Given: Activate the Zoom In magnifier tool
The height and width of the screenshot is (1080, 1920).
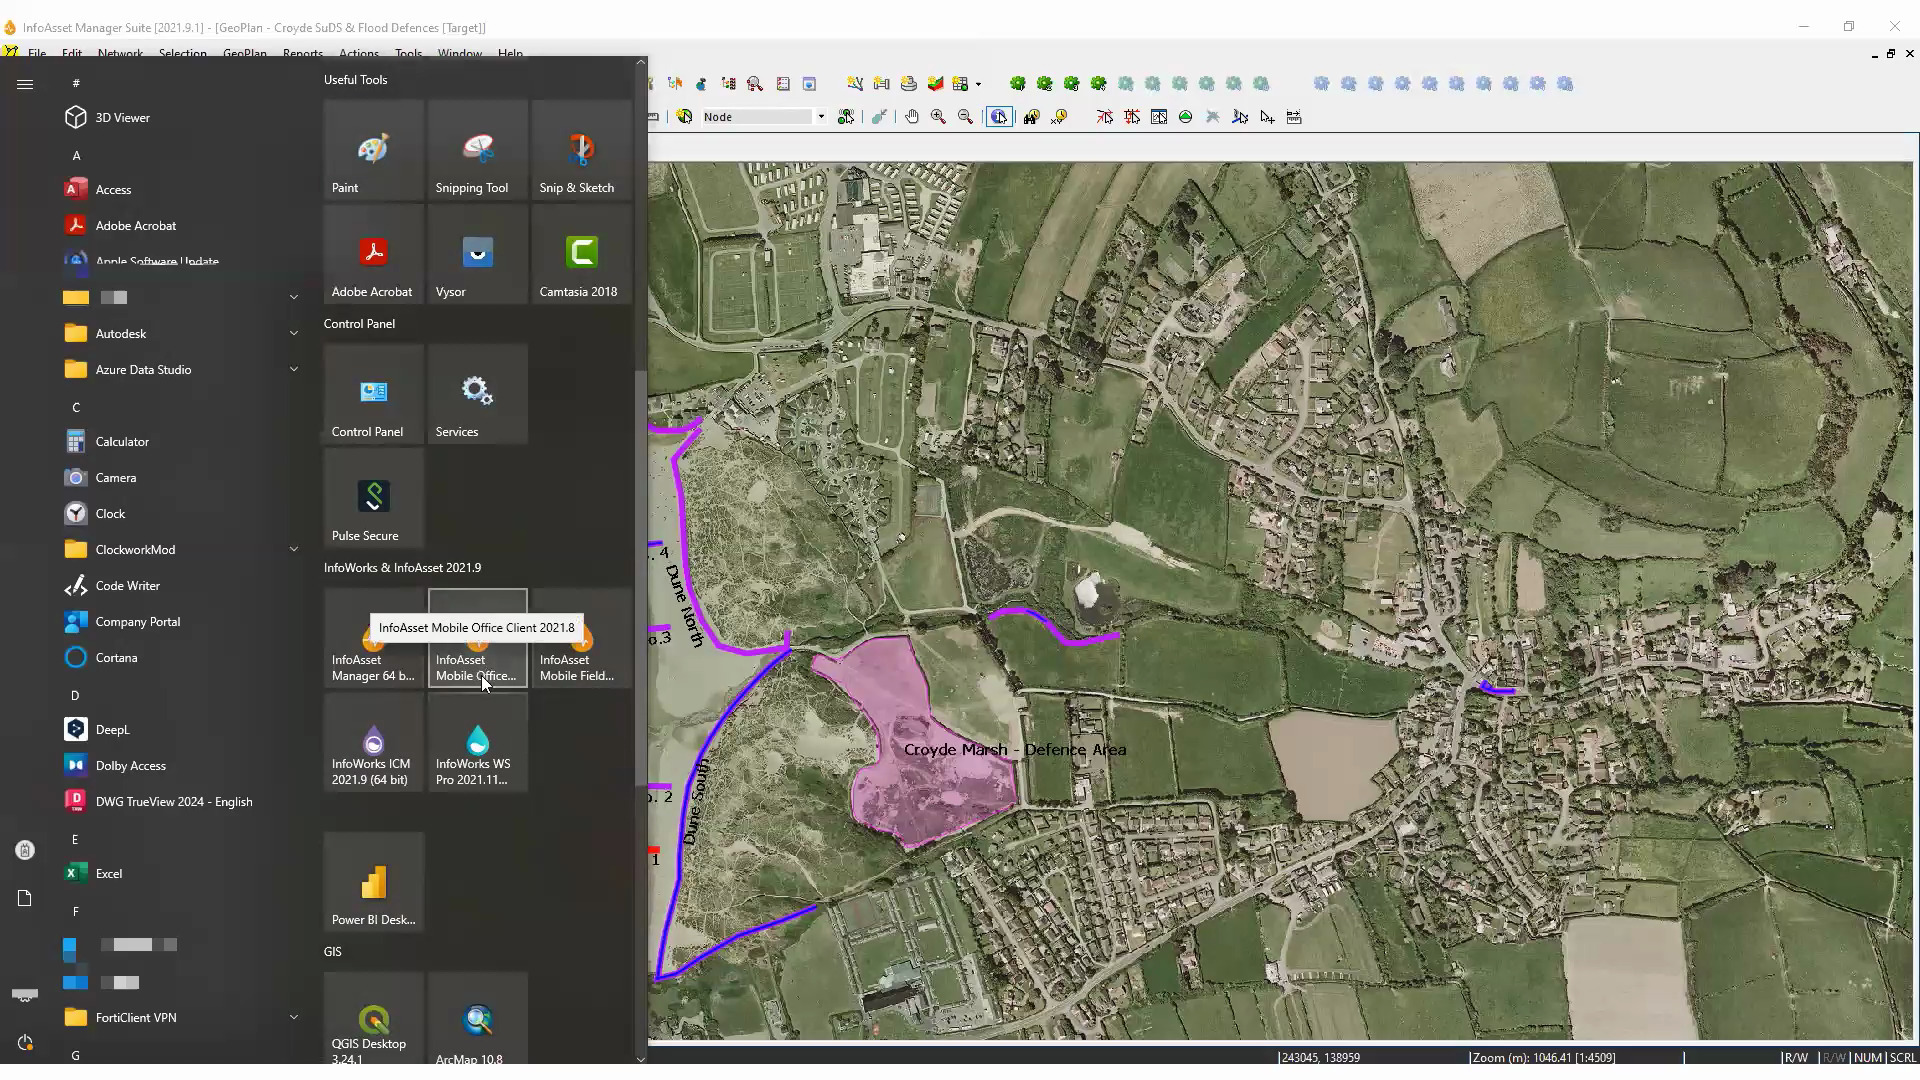Looking at the screenshot, I should coord(939,116).
